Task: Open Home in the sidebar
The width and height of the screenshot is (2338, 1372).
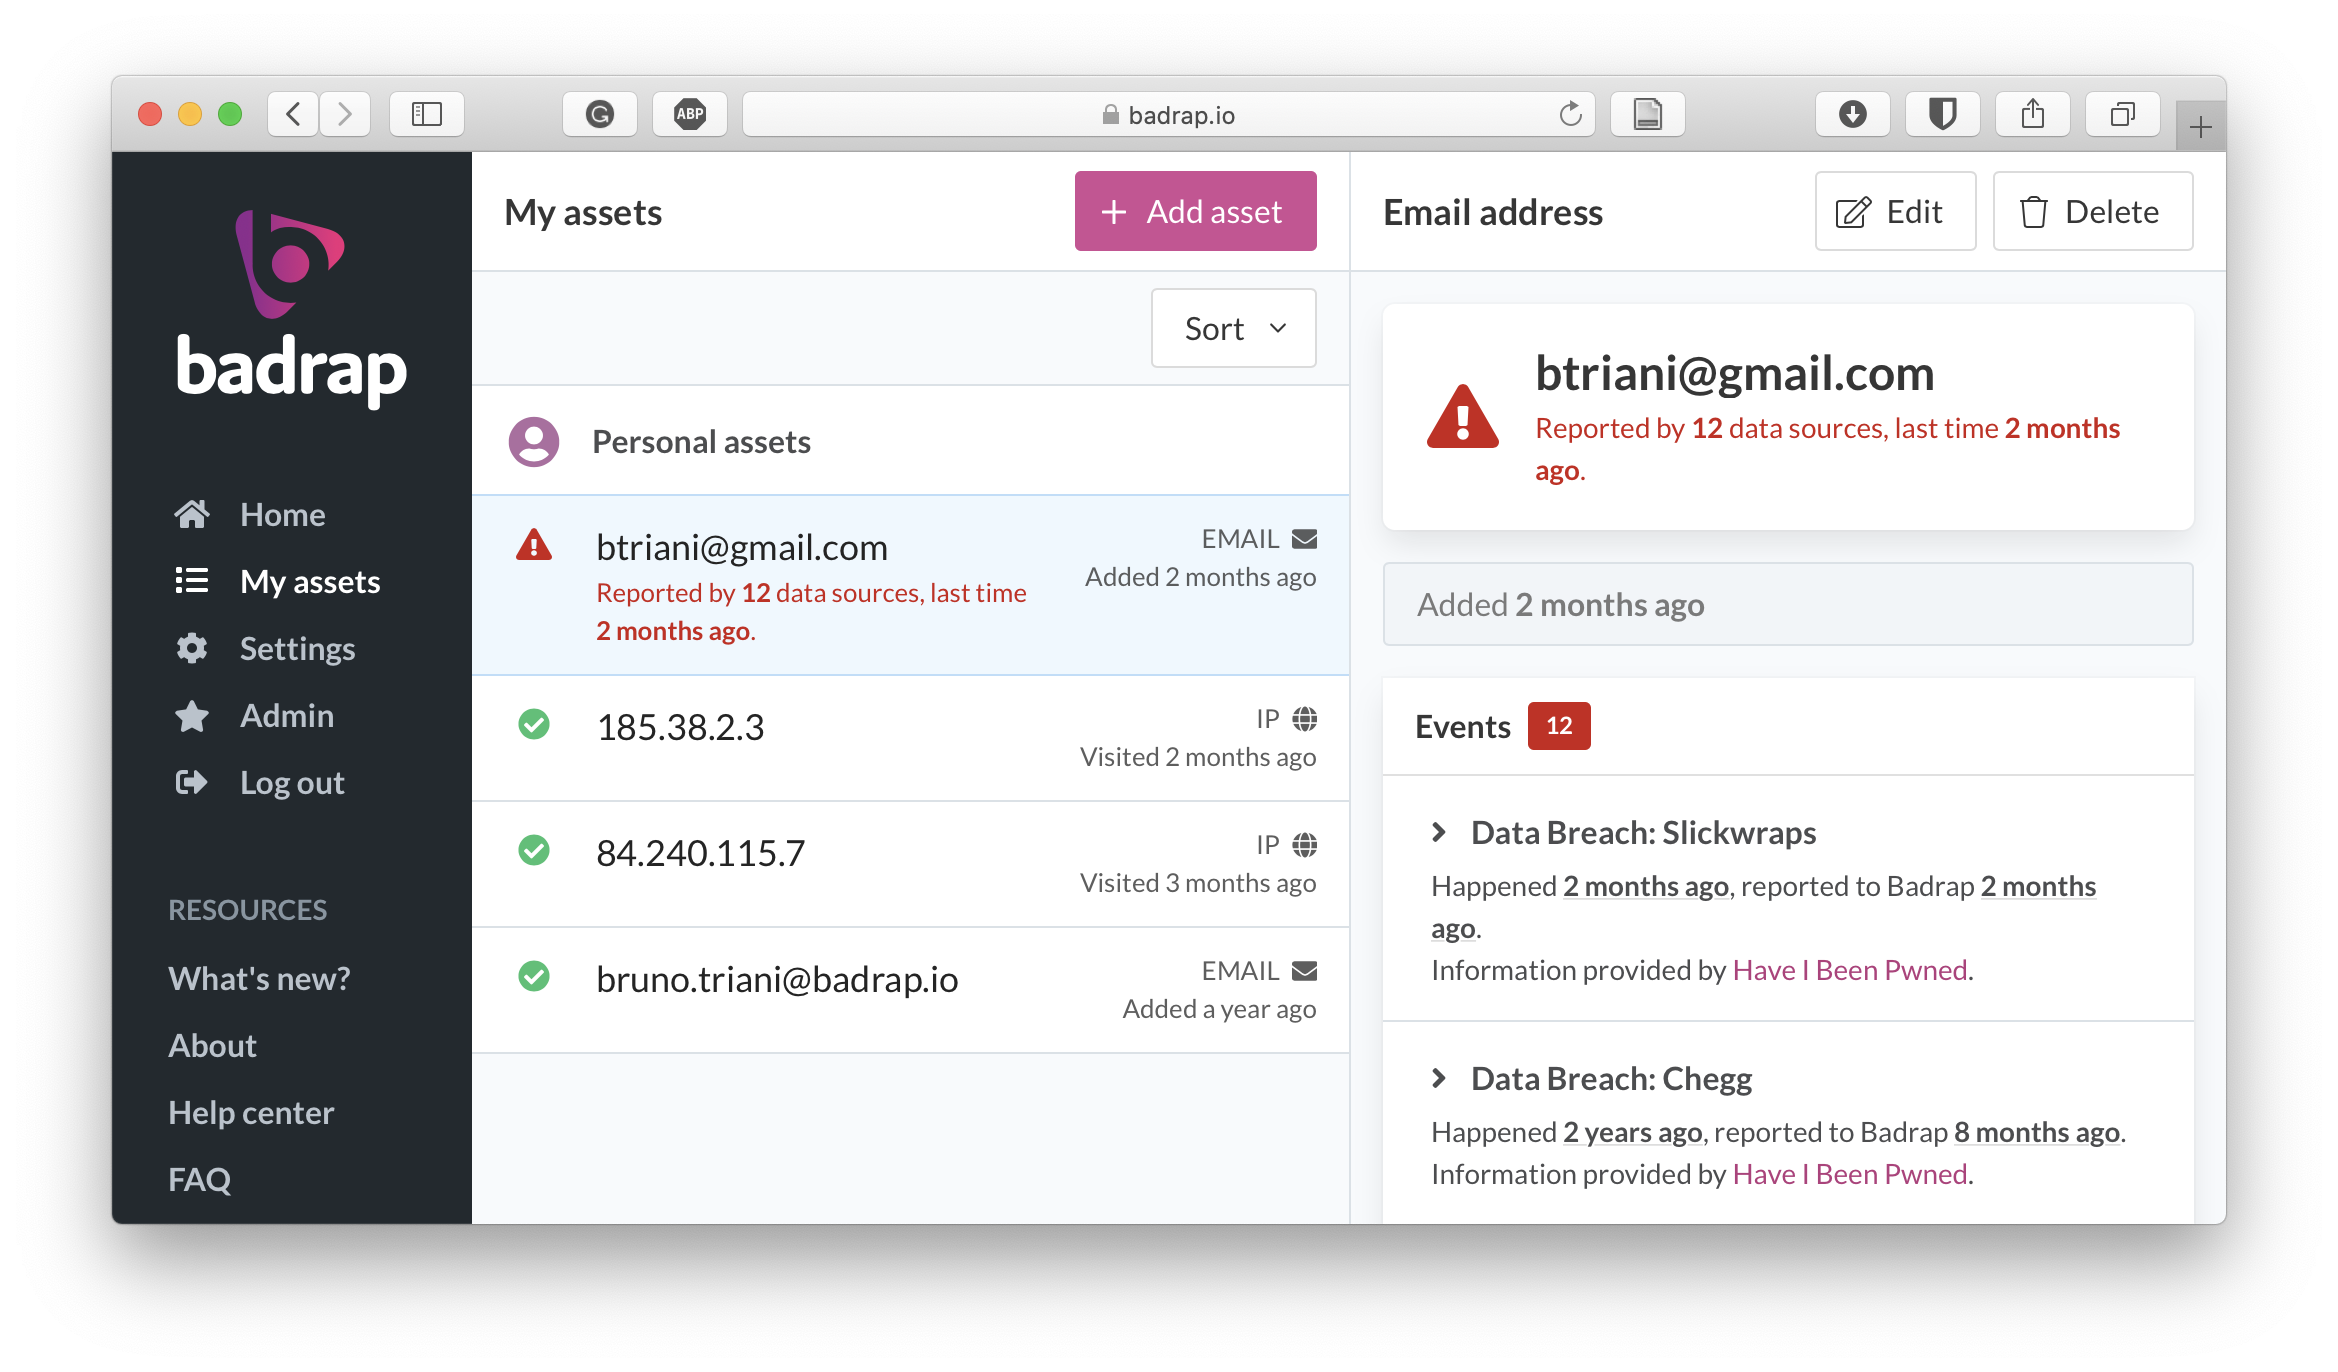Action: tap(283, 514)
